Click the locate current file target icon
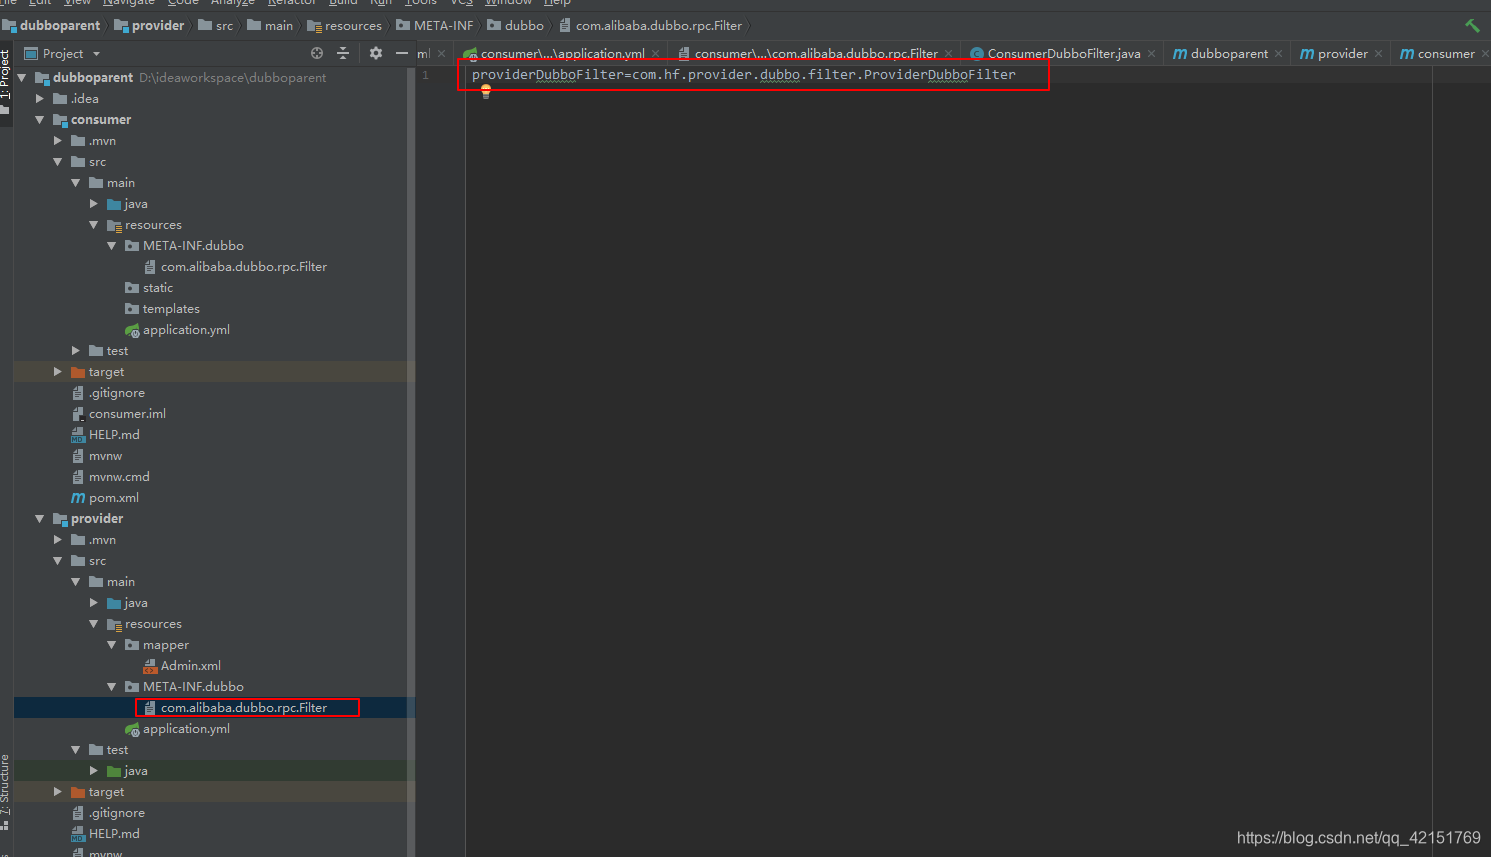Image resolution: width=1491 pixels, height=857 pixels. click(317, 53)
